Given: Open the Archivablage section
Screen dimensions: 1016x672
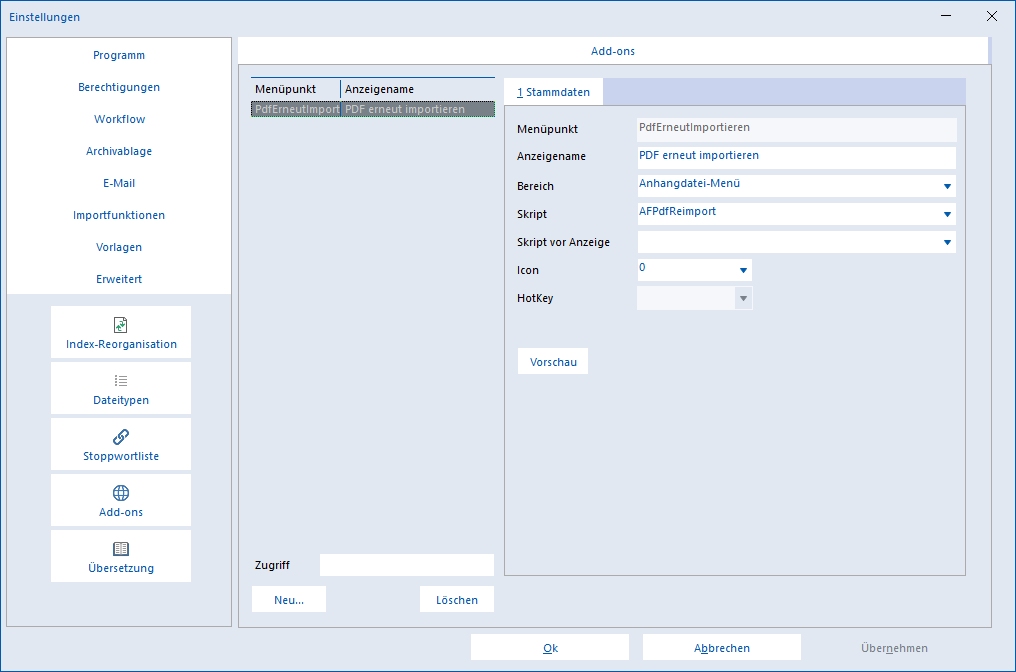Looking at the screenshot, I should (x=119, y=151).
